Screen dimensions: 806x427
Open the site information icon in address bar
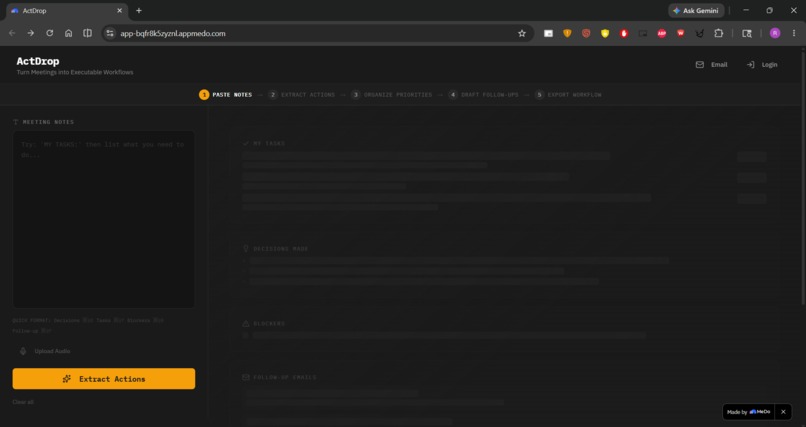point(109,33)
